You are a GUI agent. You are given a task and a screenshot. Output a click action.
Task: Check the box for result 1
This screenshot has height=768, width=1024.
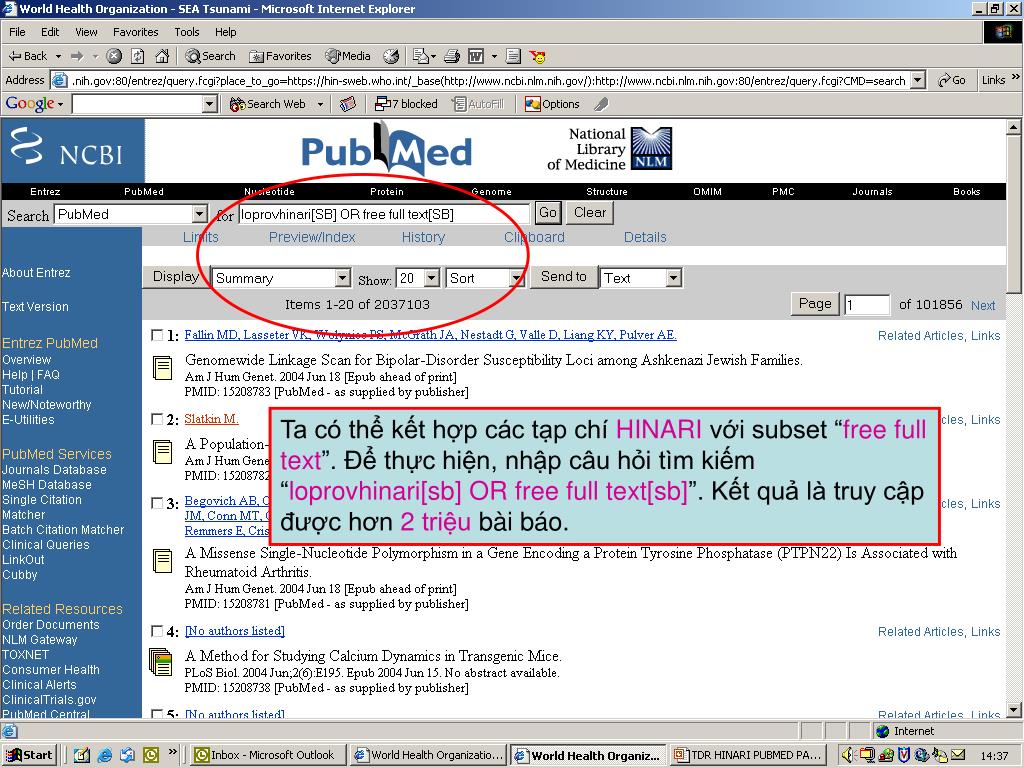[x=157, y=335]
